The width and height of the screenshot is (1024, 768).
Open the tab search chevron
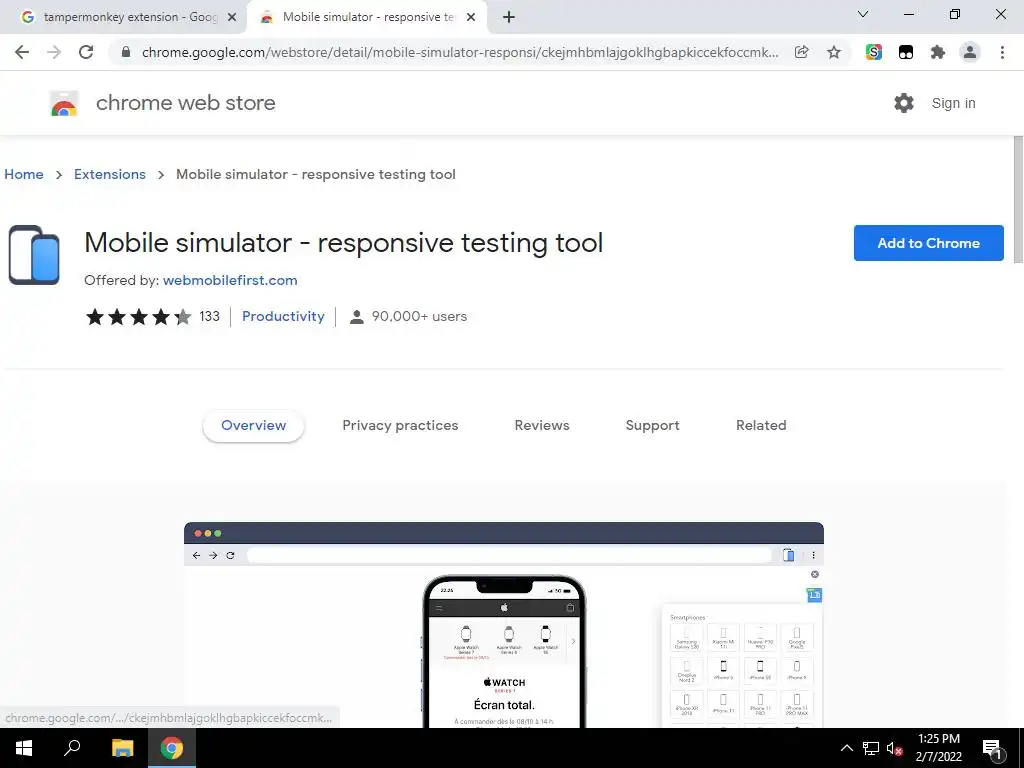pyautogui.click(x=863, y=14)
